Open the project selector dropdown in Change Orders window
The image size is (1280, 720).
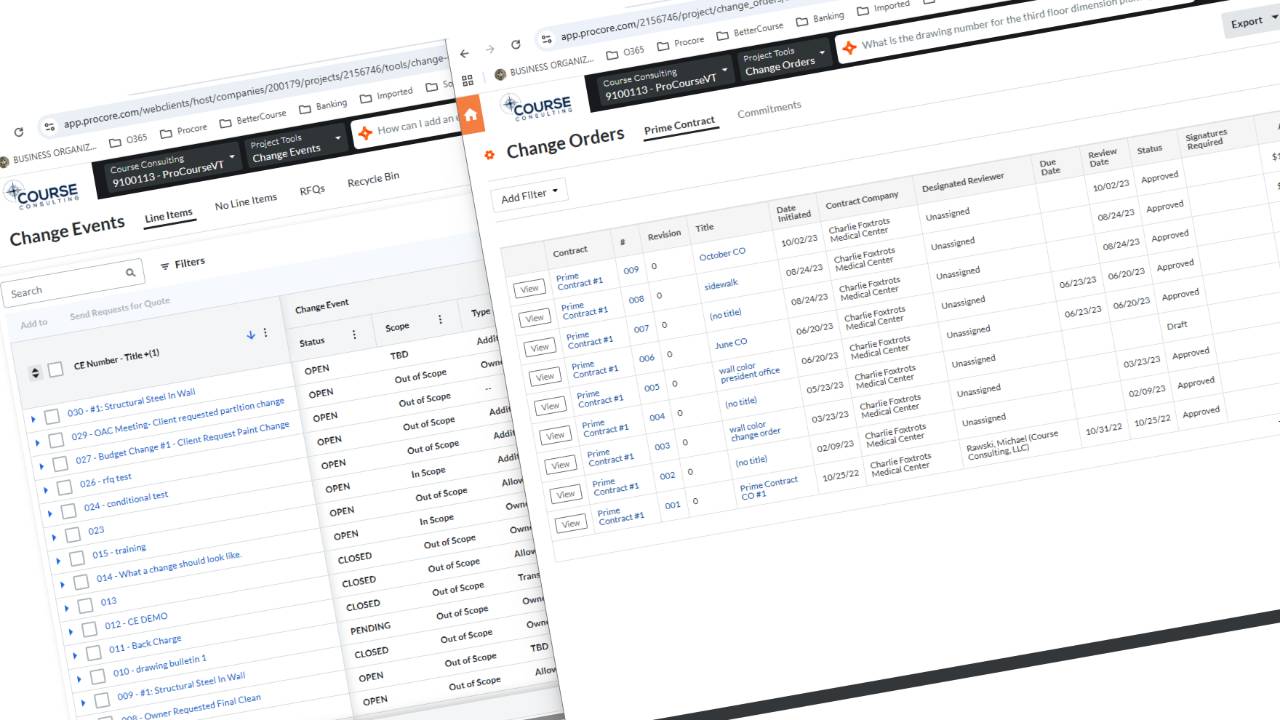point(665,83)
